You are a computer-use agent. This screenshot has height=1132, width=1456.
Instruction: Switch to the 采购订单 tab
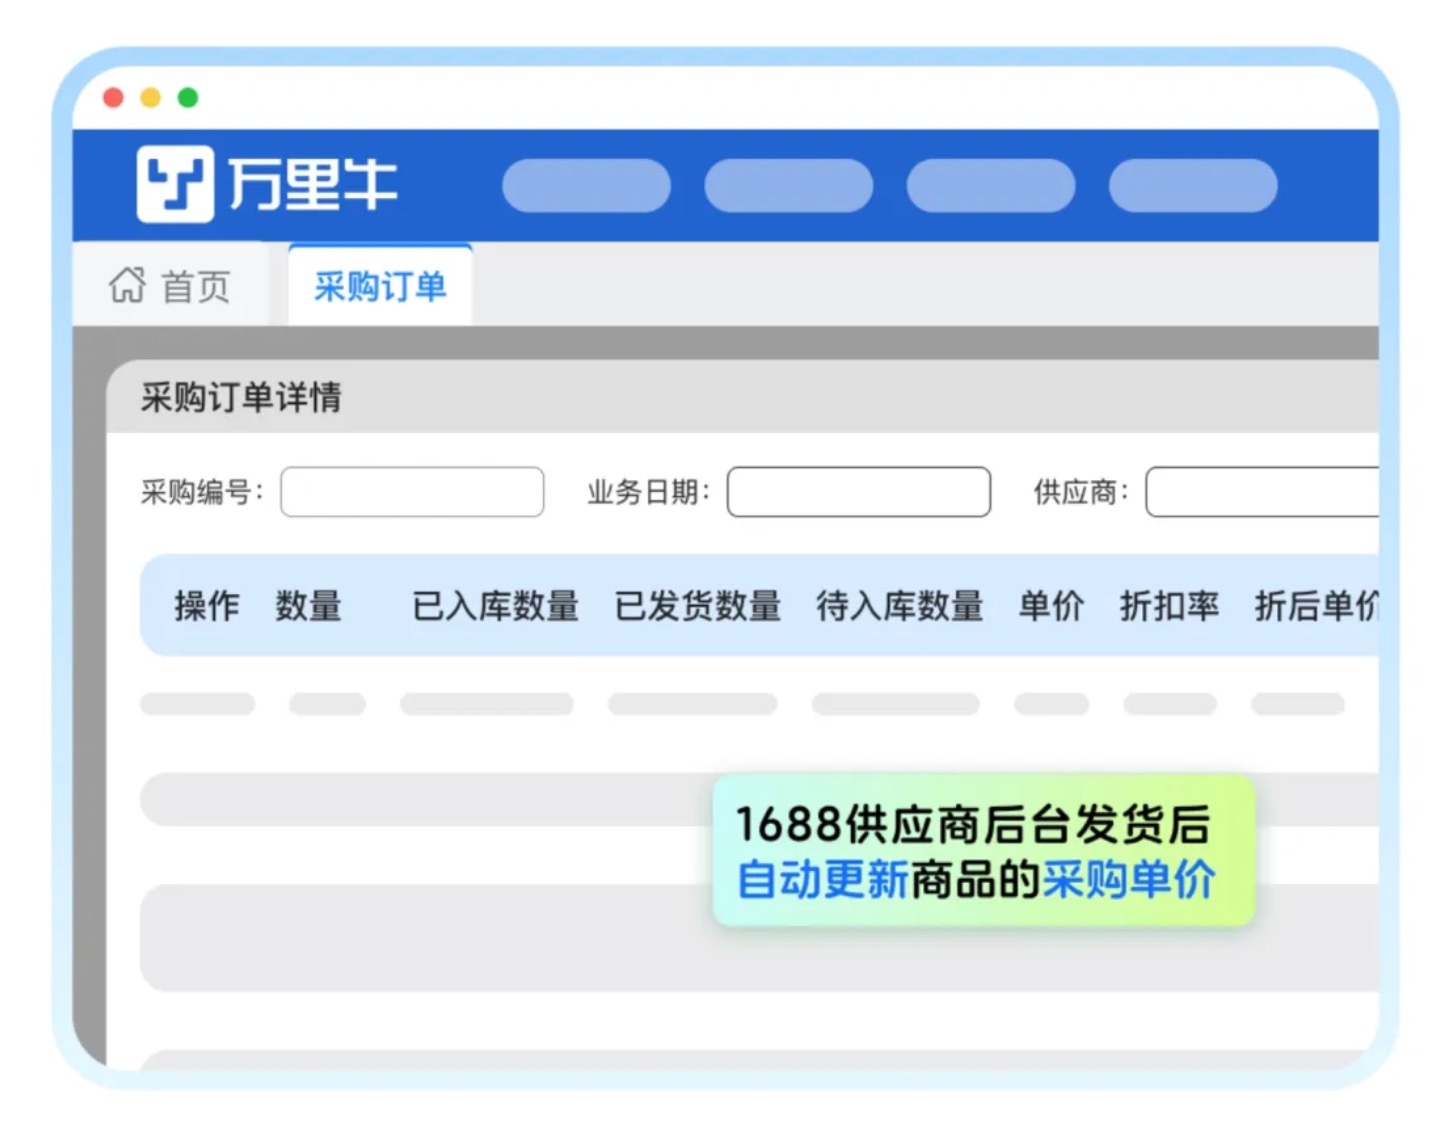pos(380,287)
